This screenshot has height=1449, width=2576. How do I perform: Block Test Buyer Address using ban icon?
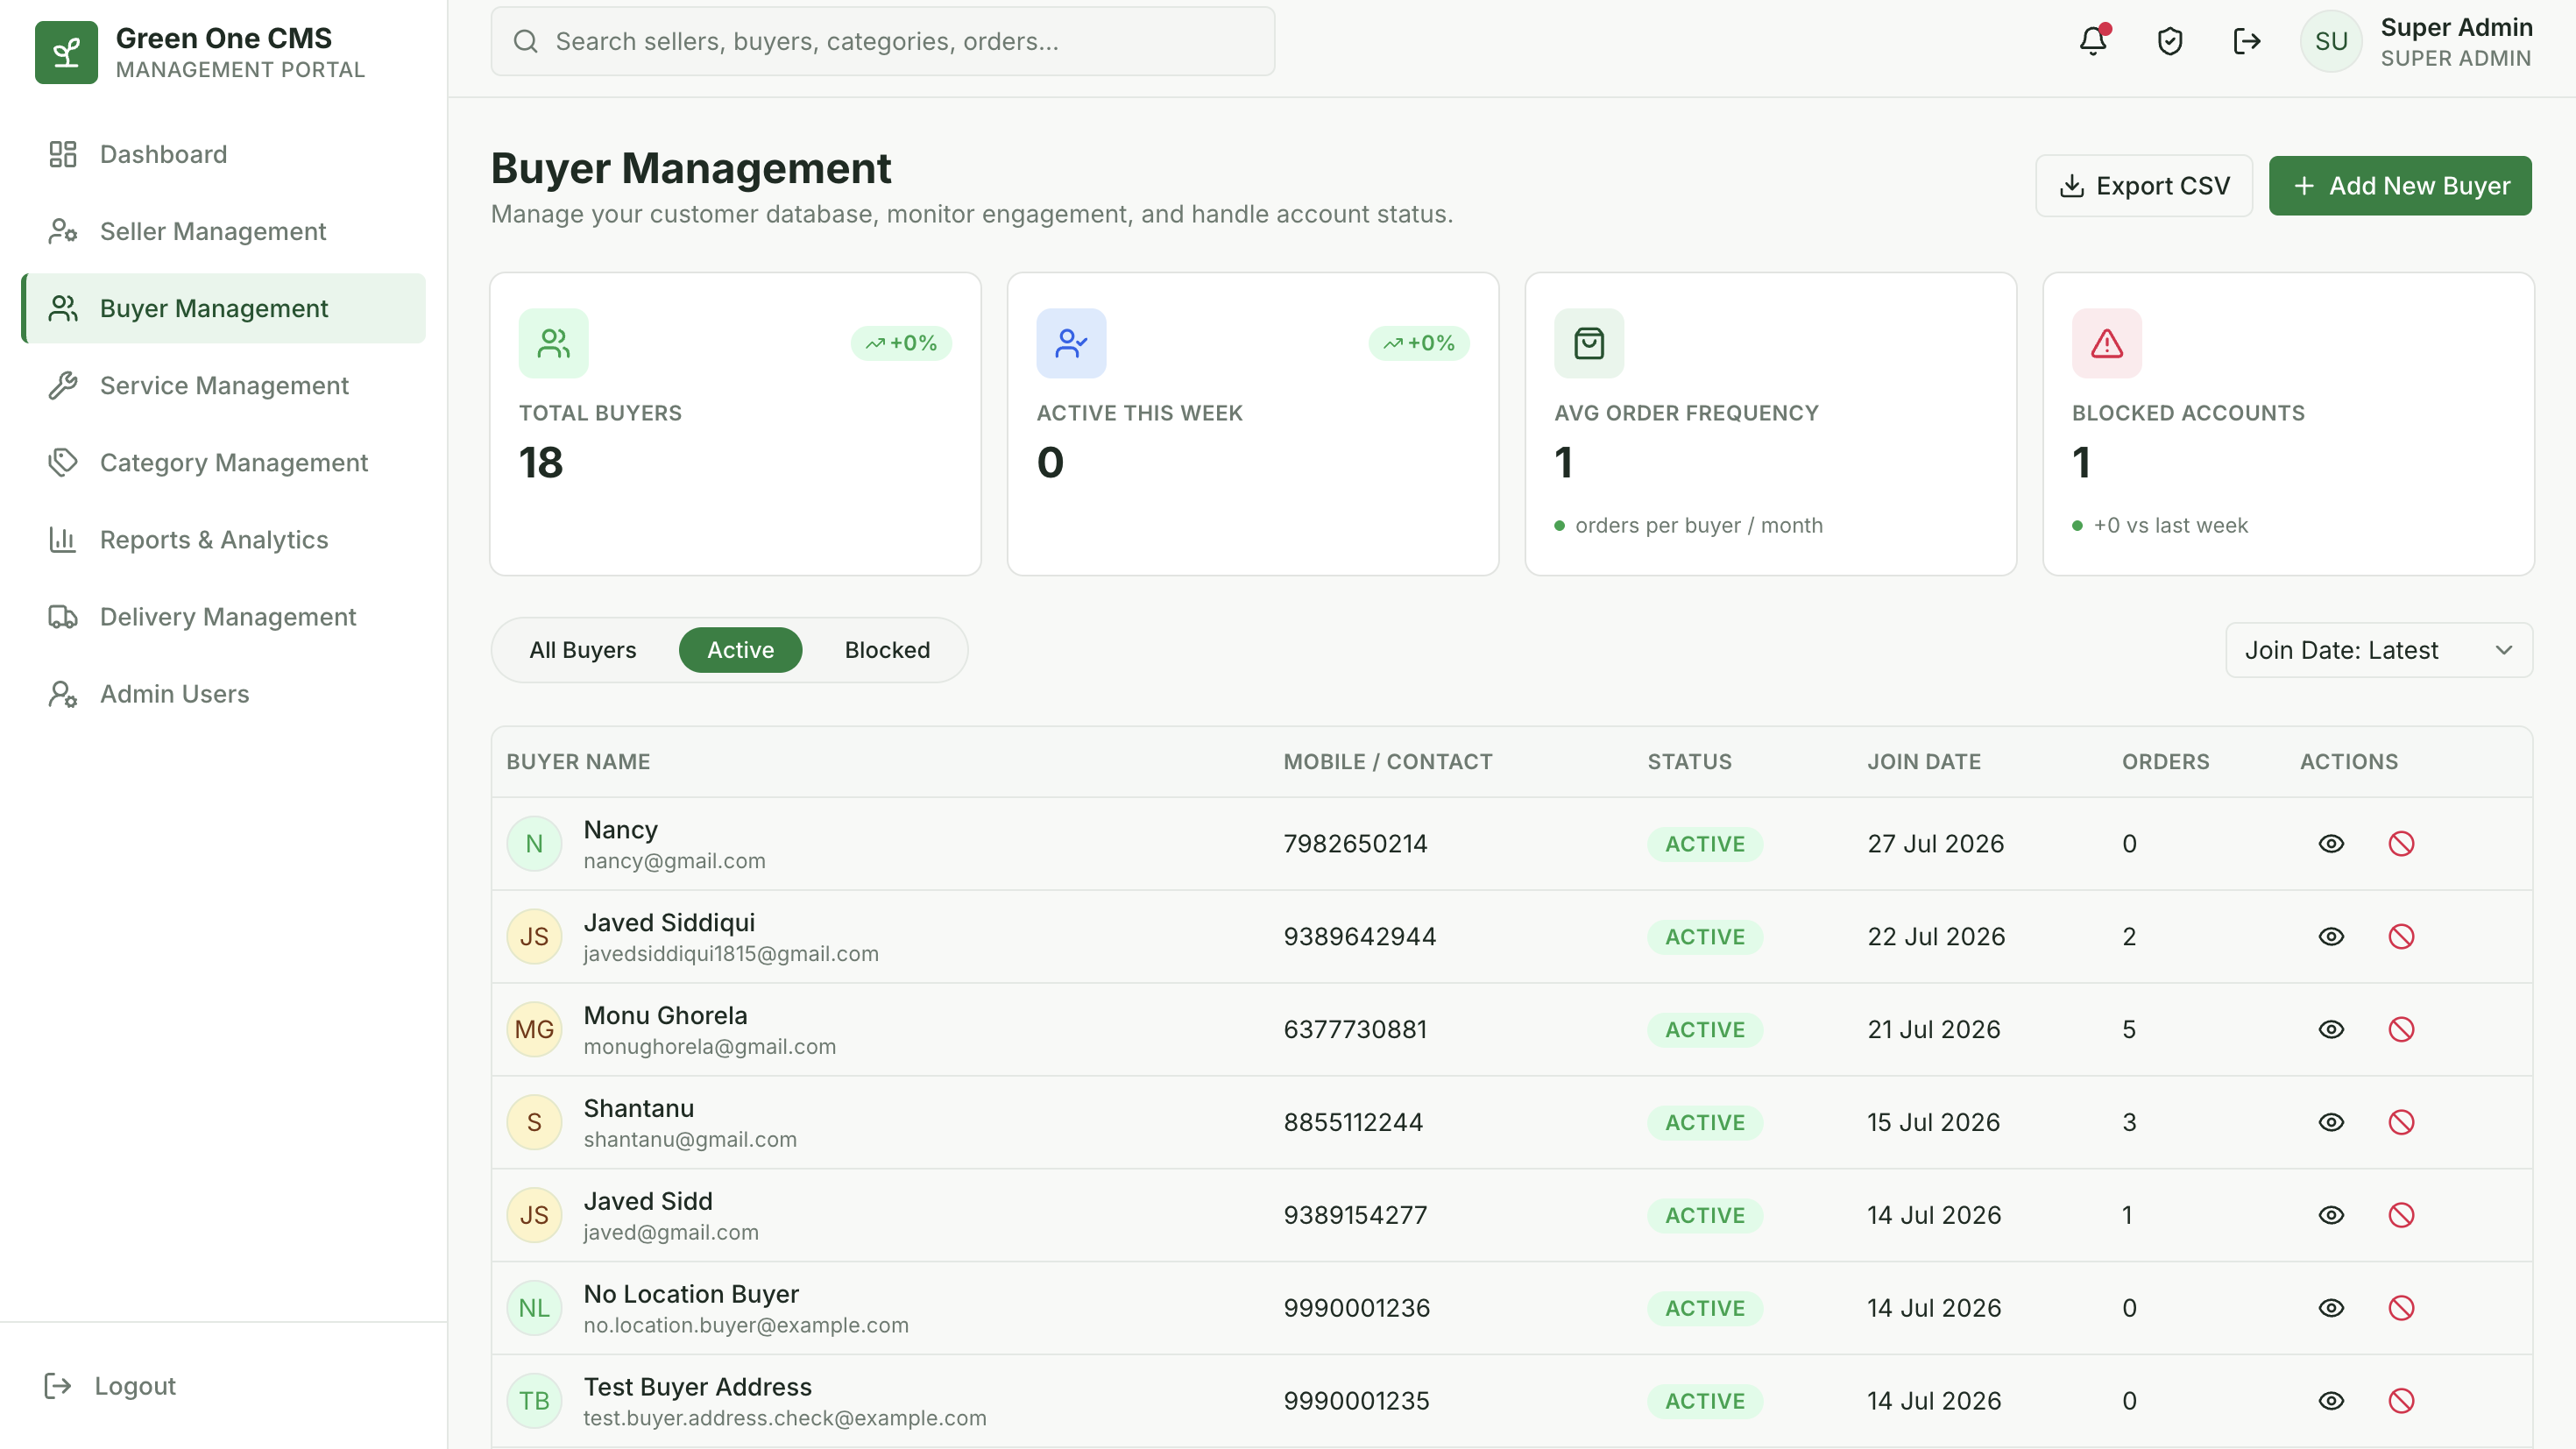[x=2401, y=1401]
